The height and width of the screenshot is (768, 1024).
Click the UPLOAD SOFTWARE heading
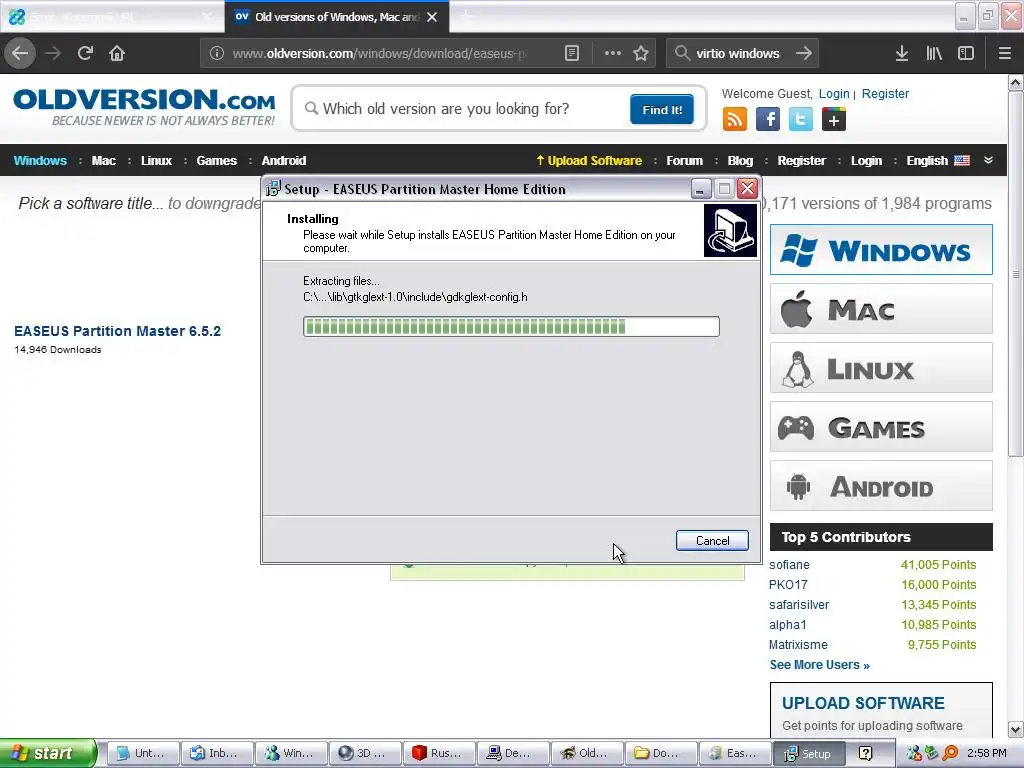click(x=863, y=703)
